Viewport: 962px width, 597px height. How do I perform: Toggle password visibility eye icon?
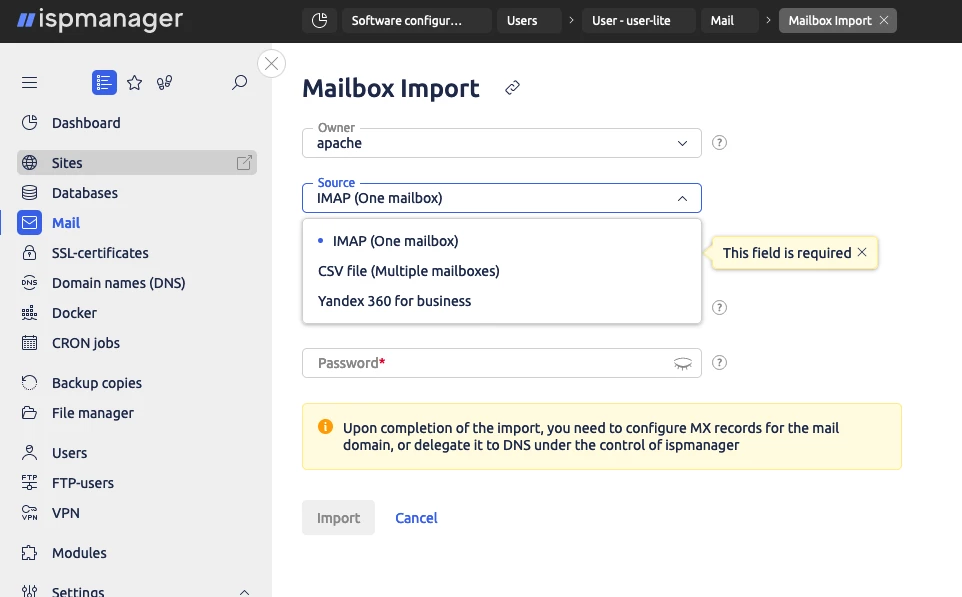click(x=683, y=363)
